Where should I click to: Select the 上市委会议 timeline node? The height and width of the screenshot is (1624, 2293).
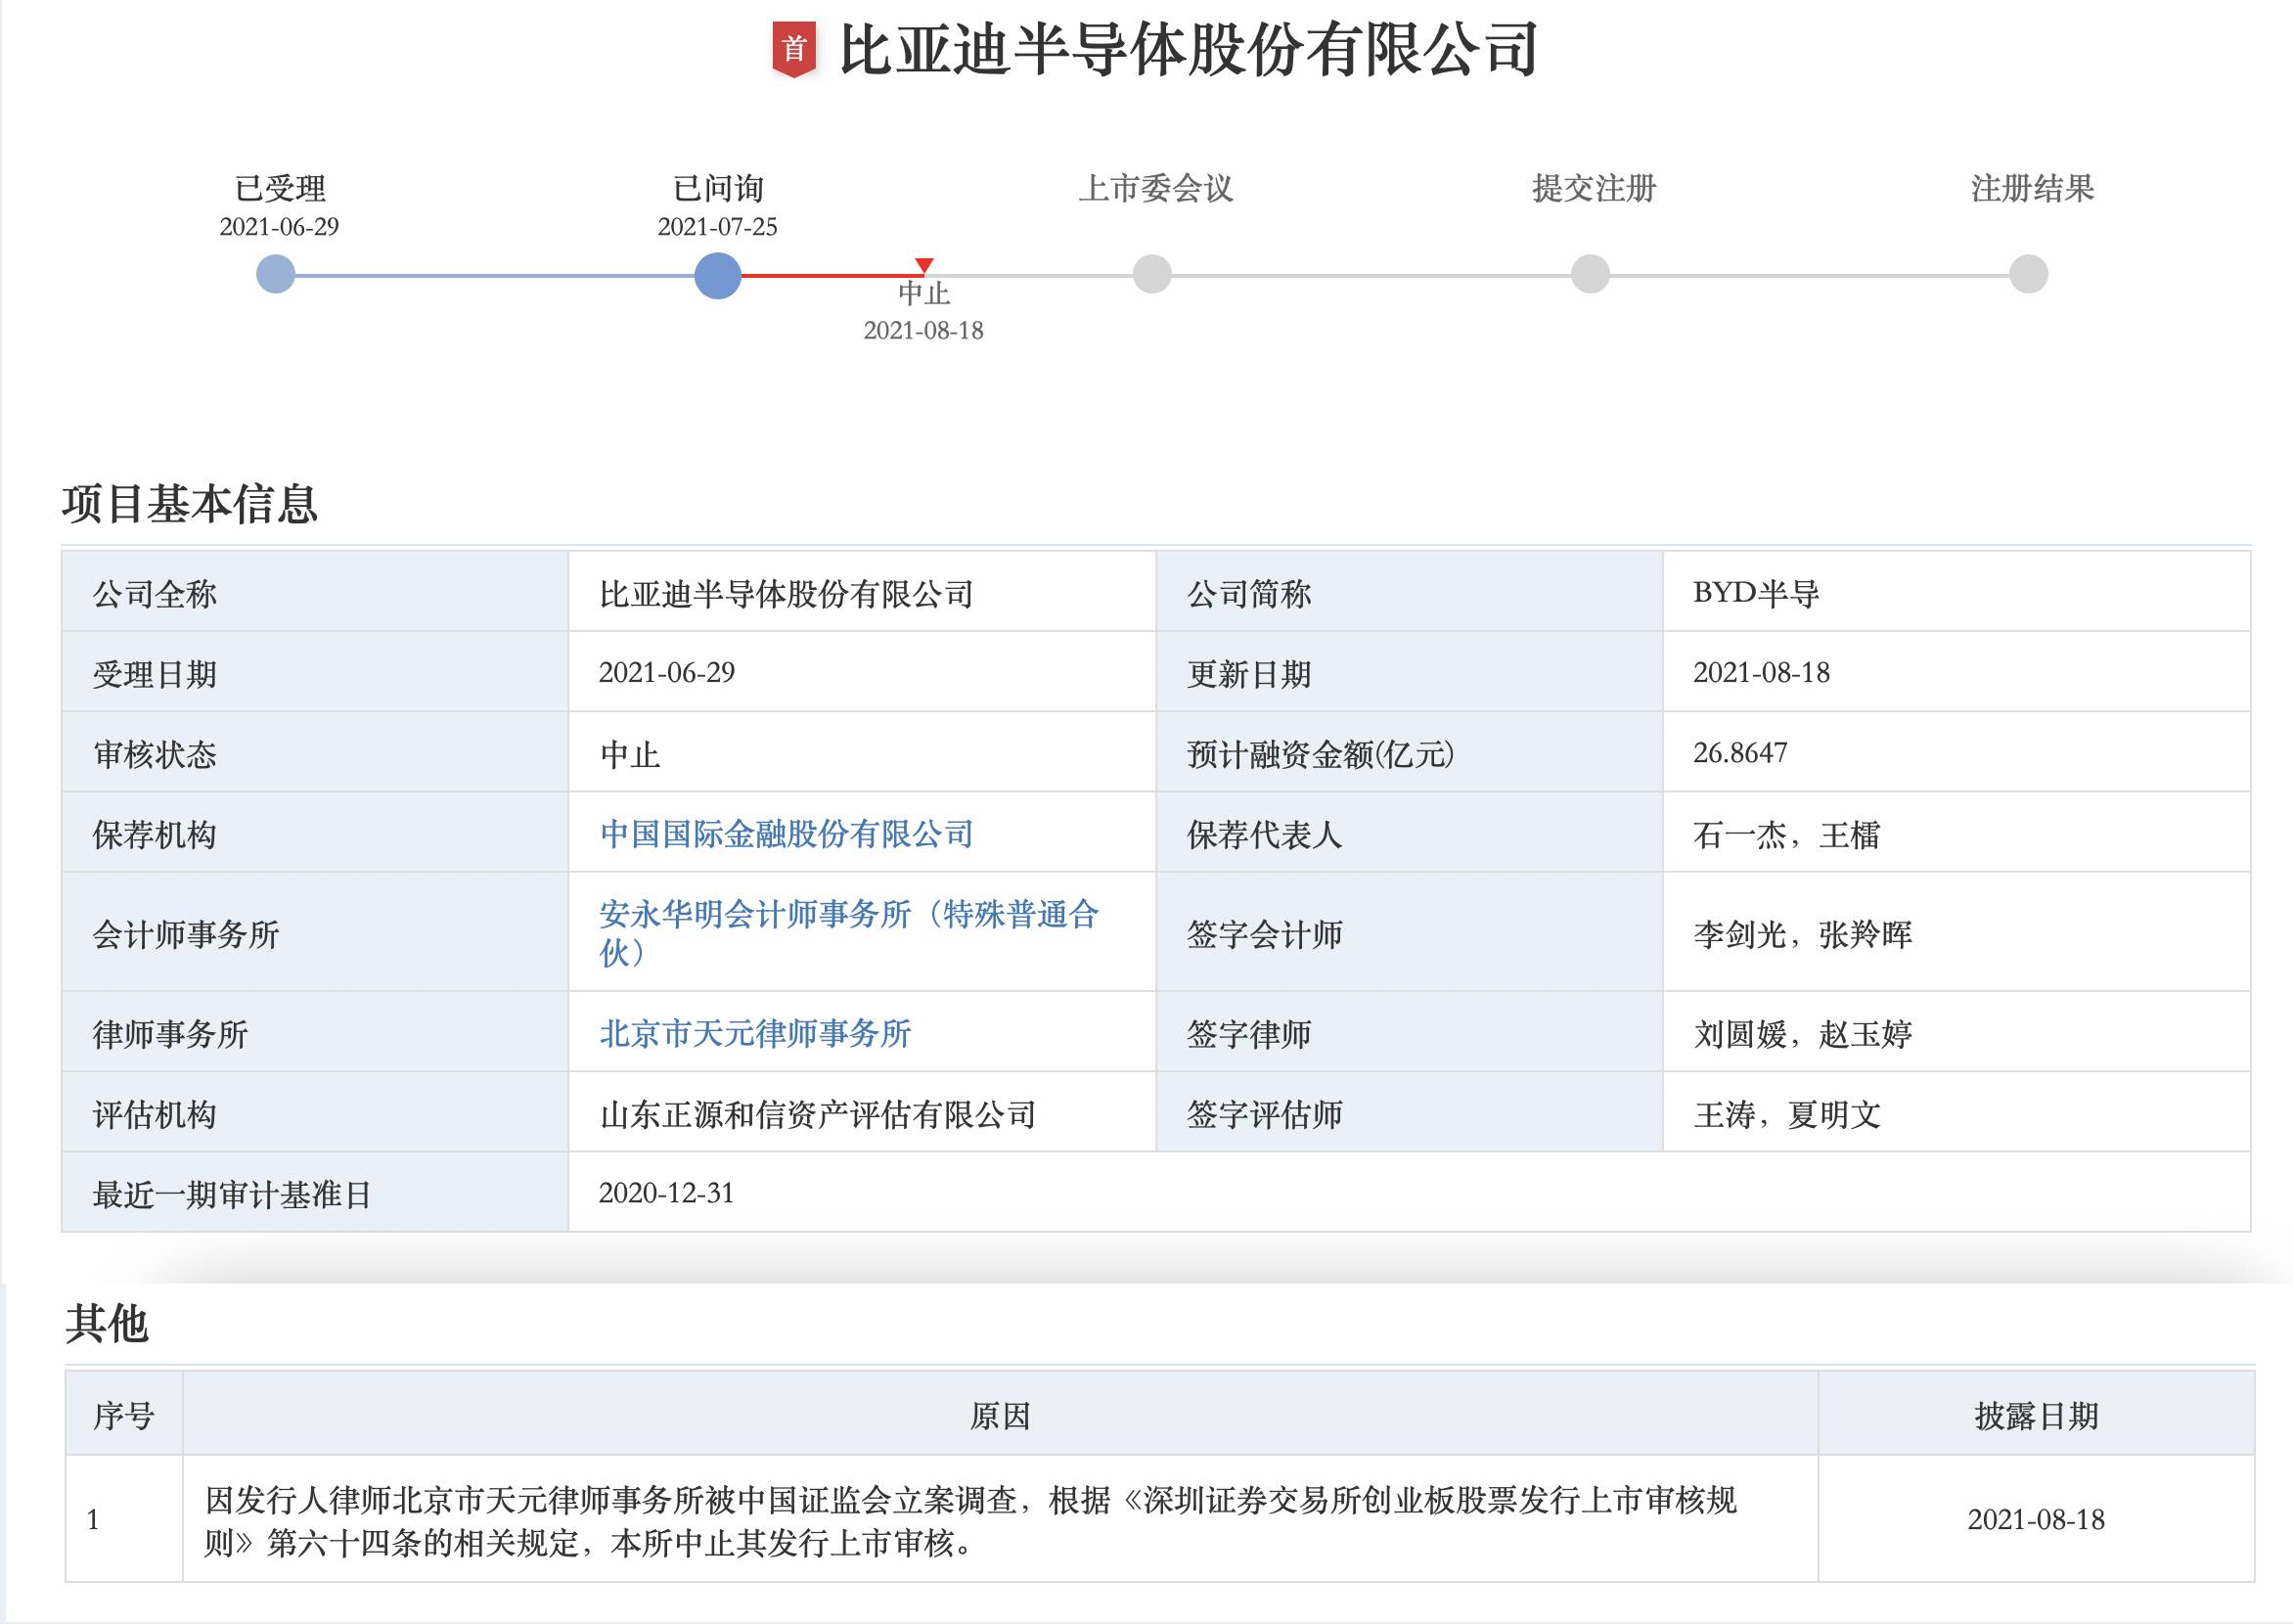[1152, 274]
